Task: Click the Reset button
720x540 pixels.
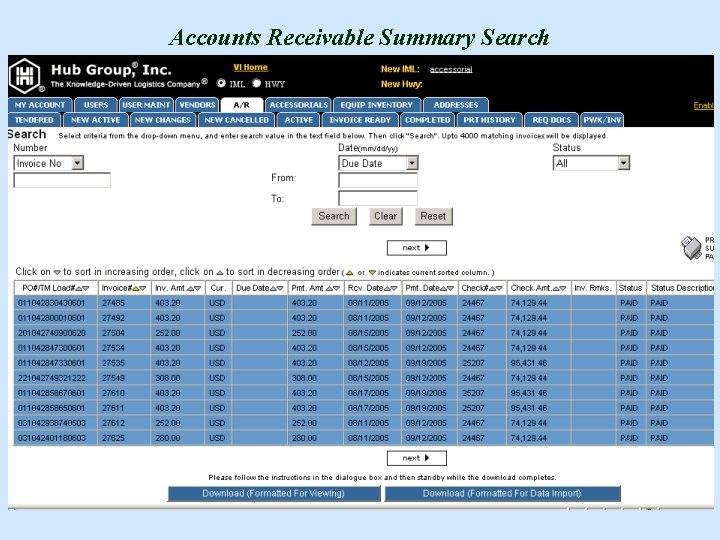Action: [x=433, y=216]
